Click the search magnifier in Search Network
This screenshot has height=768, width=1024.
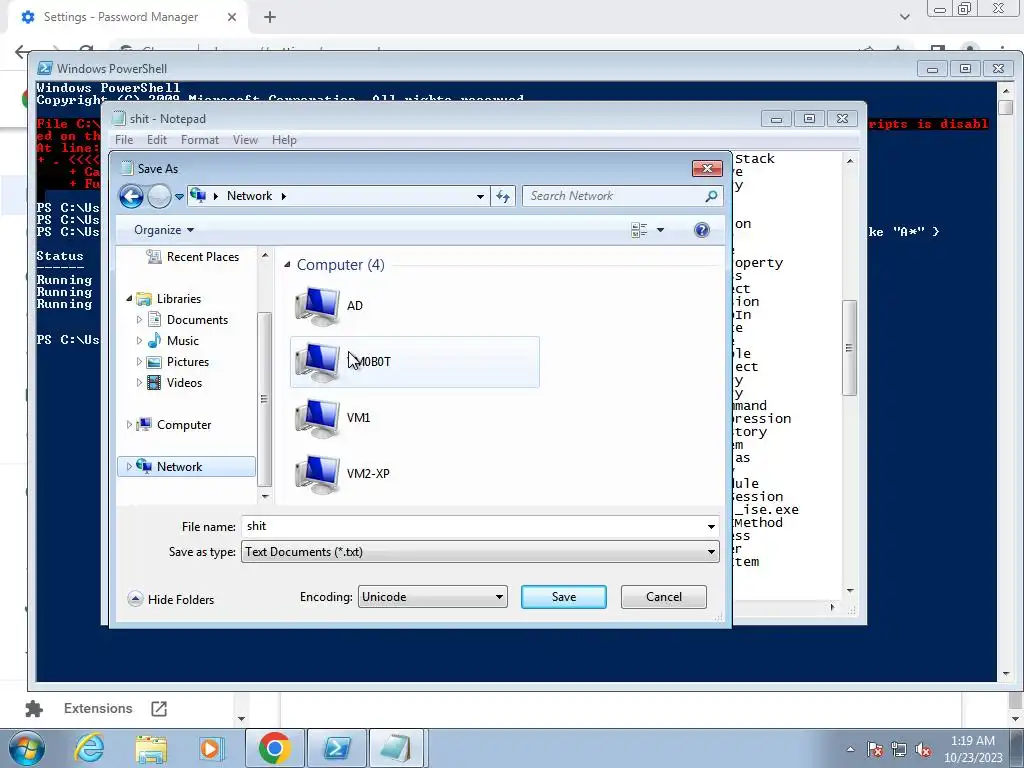click(x=711, y=196)
